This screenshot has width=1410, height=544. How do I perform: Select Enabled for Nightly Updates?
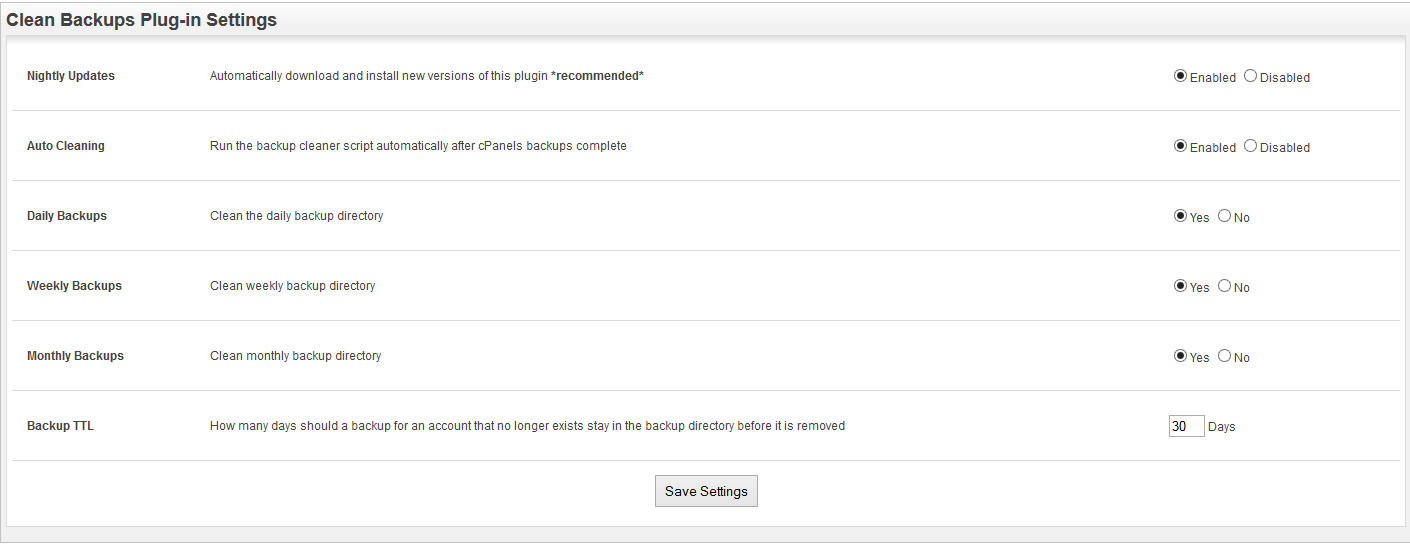[x=1180, y=76]
